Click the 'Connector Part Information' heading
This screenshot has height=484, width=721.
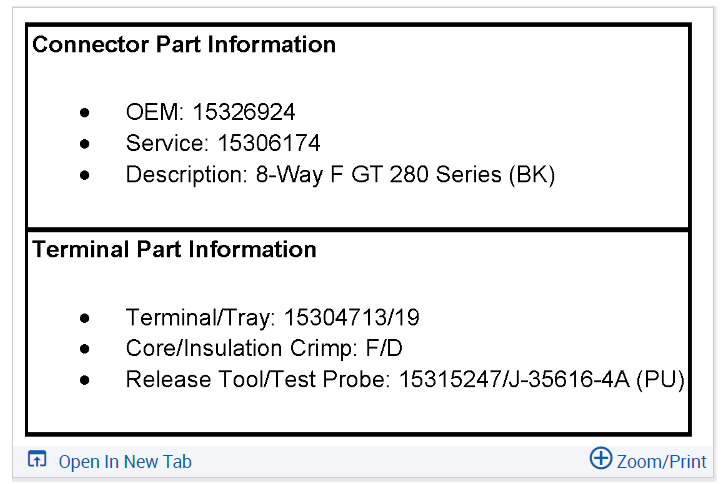(184, 45)
